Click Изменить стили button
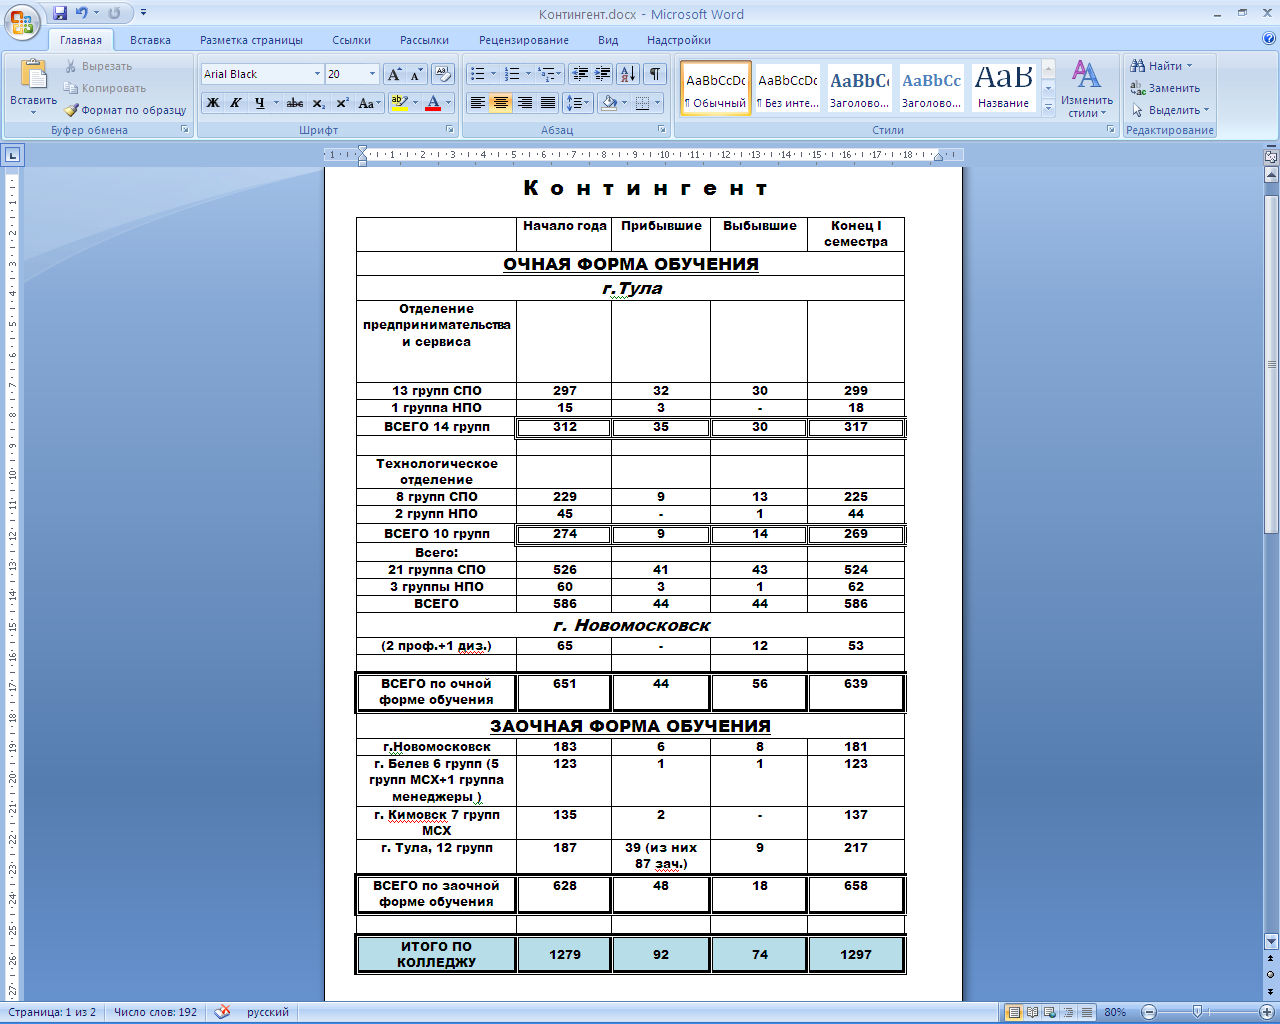 pos(1087,88)
